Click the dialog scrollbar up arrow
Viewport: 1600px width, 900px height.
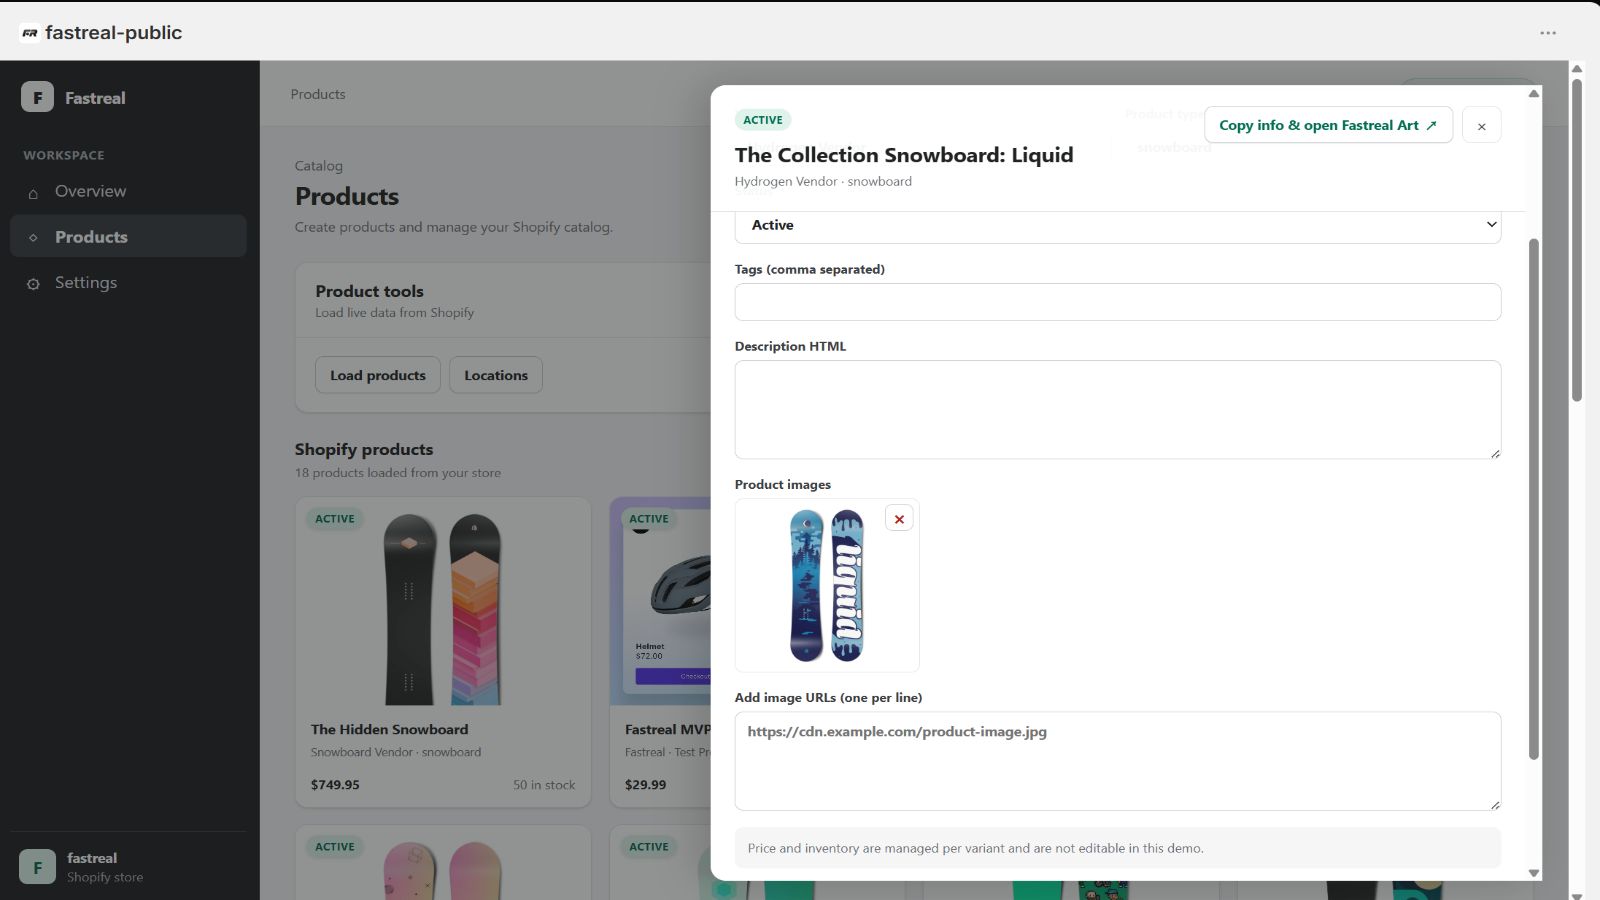tap(1534, 94)
